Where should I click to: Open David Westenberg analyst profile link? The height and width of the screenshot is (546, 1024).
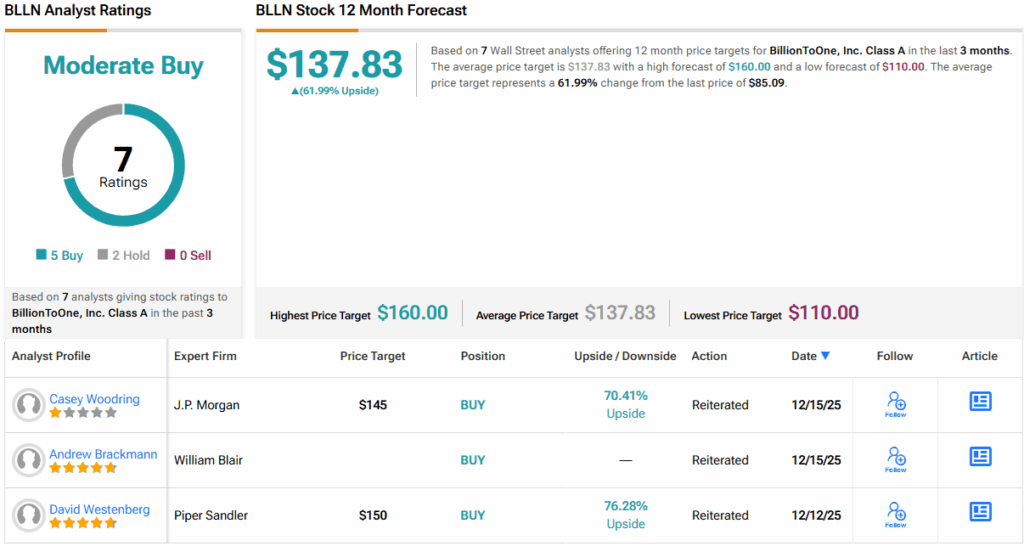100,509
